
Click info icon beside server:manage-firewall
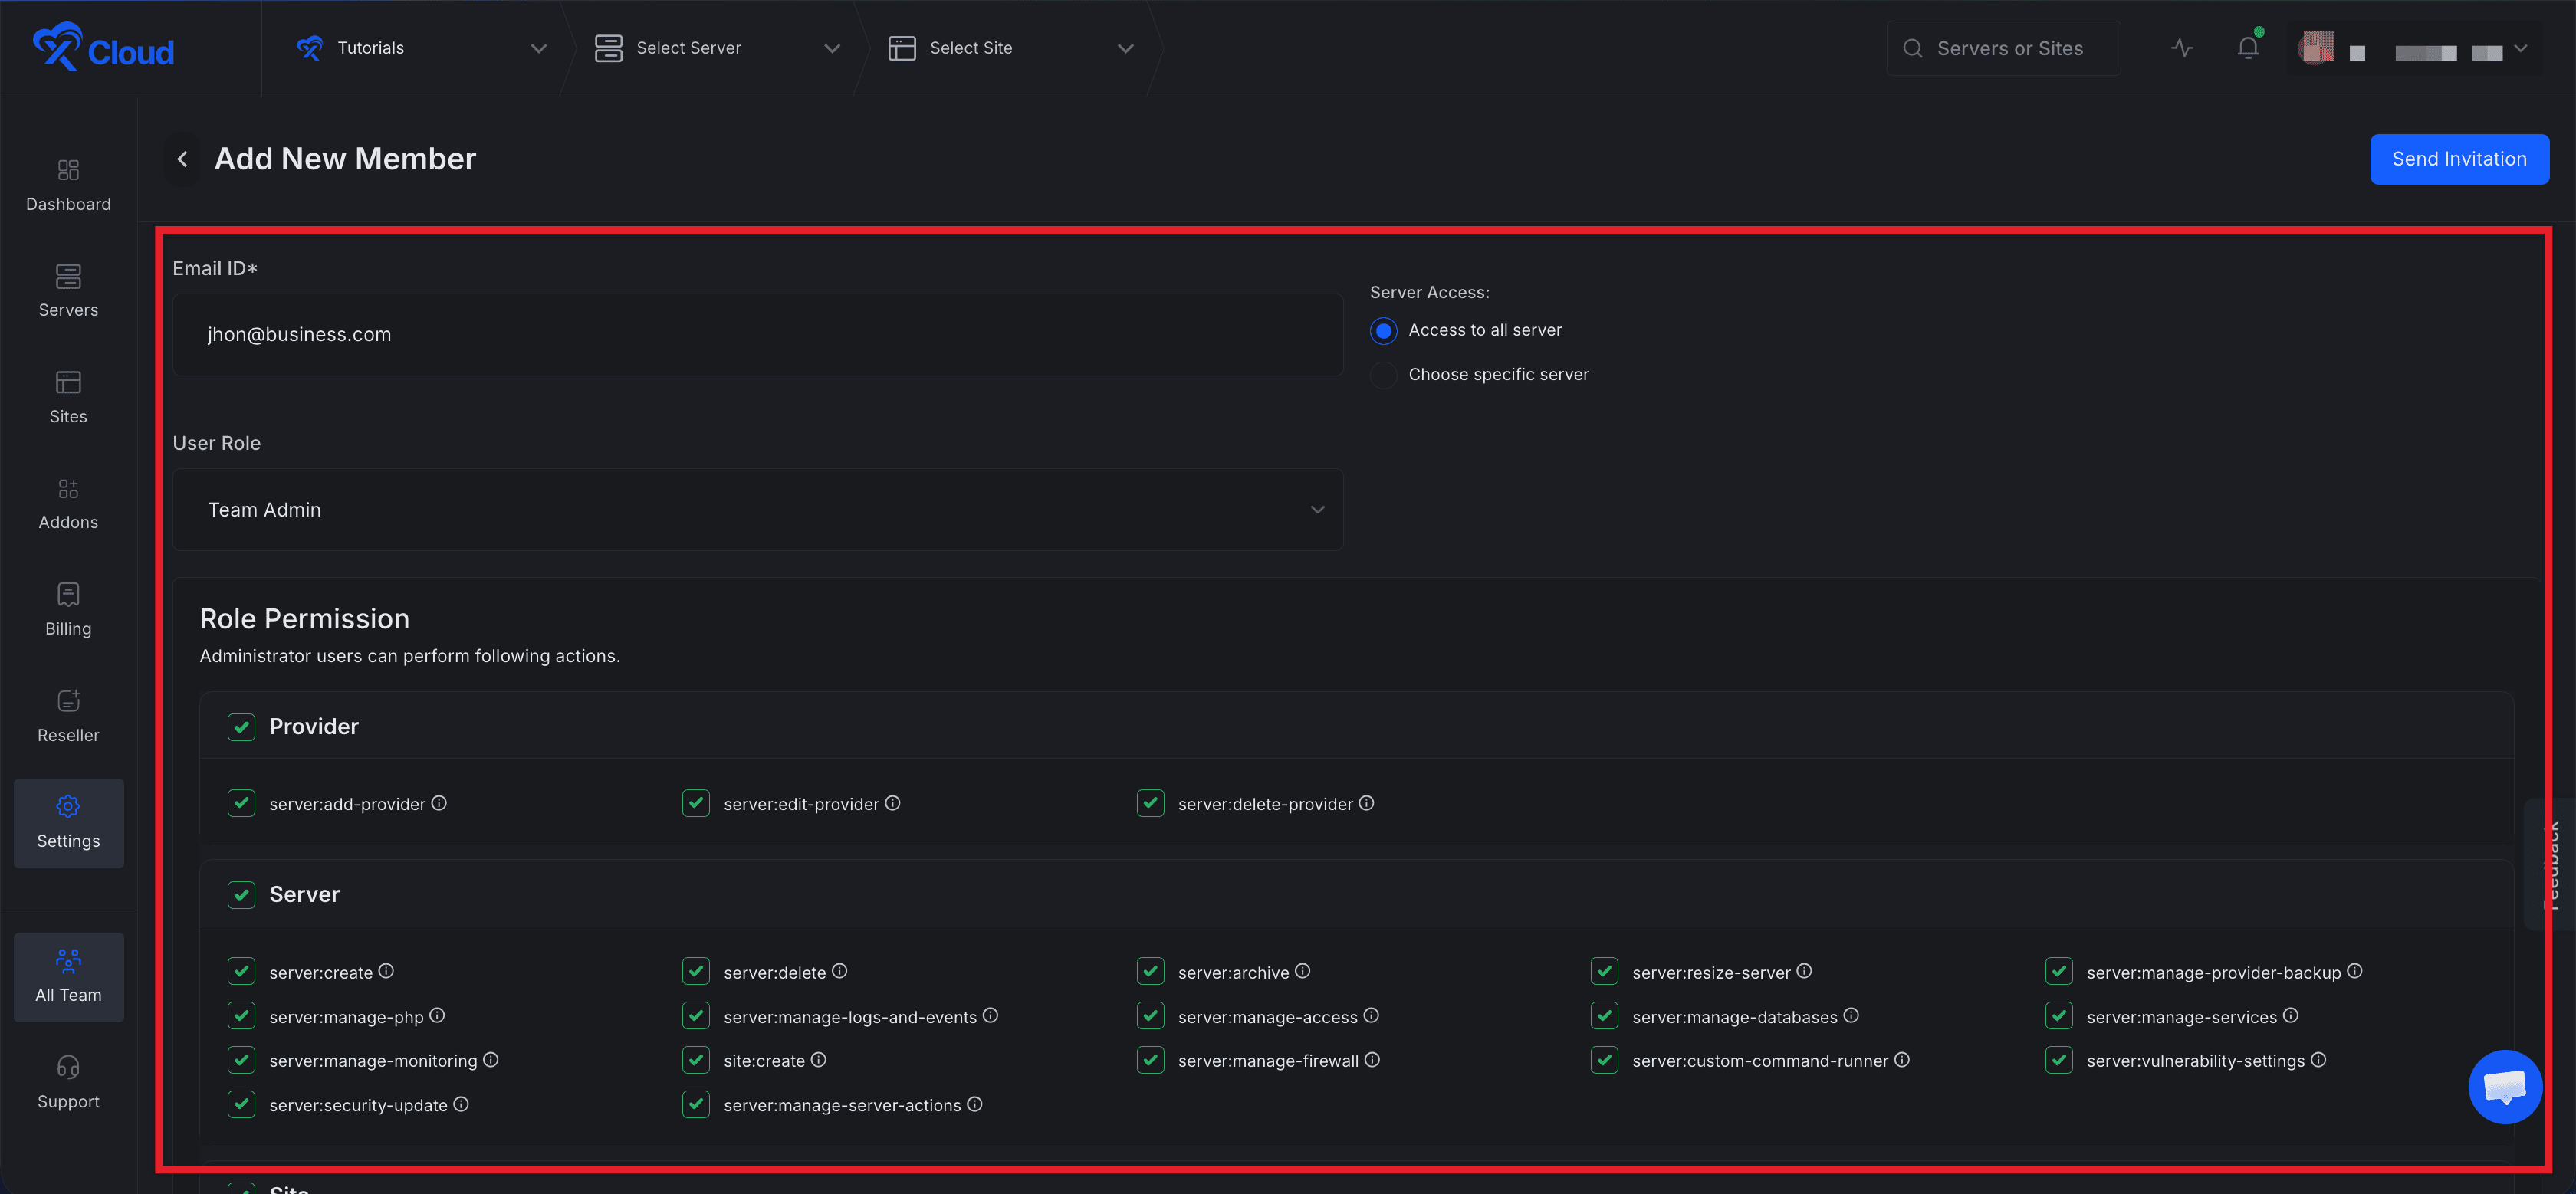pos(1372,1060)
